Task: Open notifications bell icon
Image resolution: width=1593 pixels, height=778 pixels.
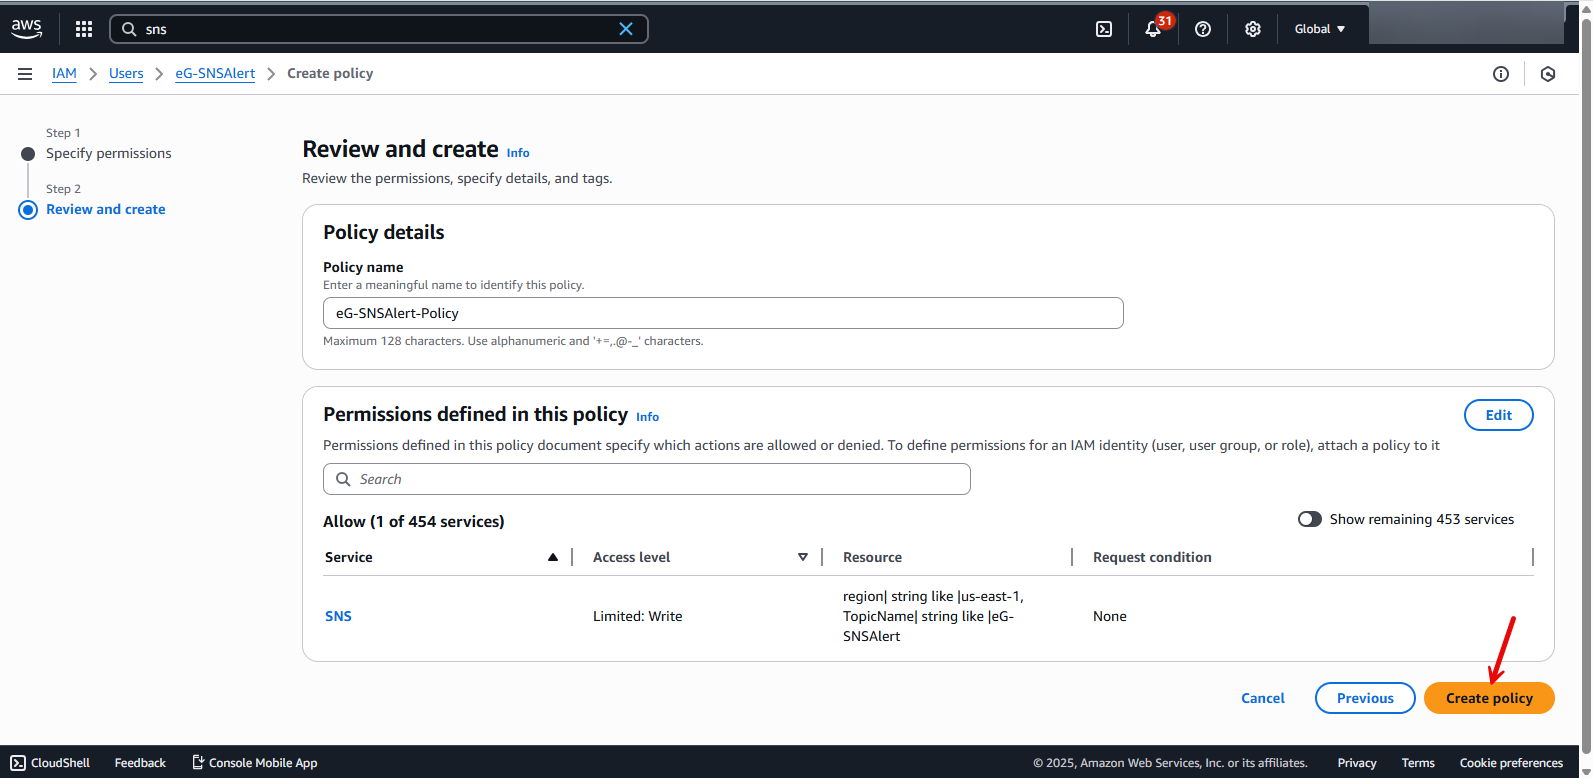Action: click(1153, 29)
